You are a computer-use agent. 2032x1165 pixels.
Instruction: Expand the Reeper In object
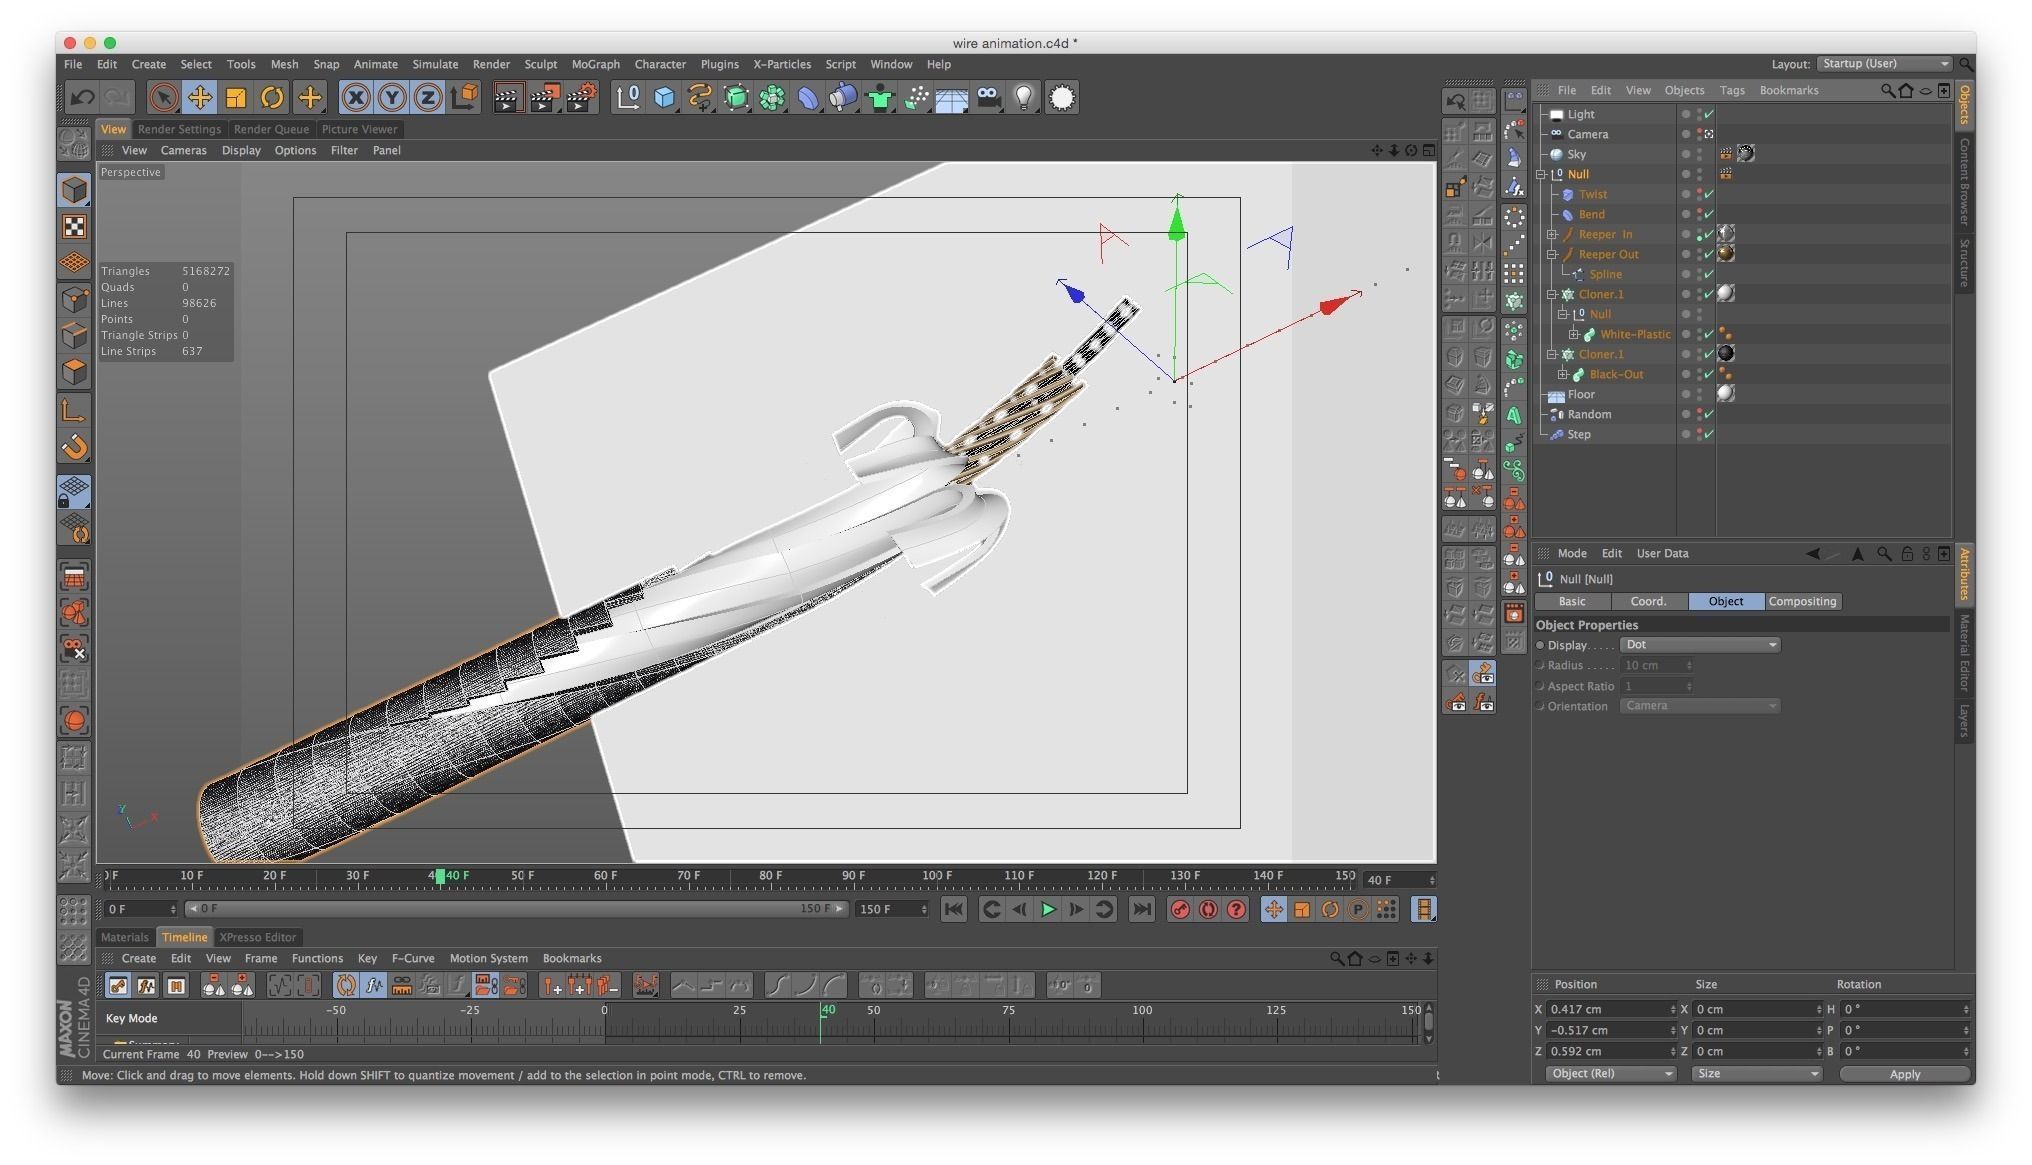click(x=1552, y=234)
